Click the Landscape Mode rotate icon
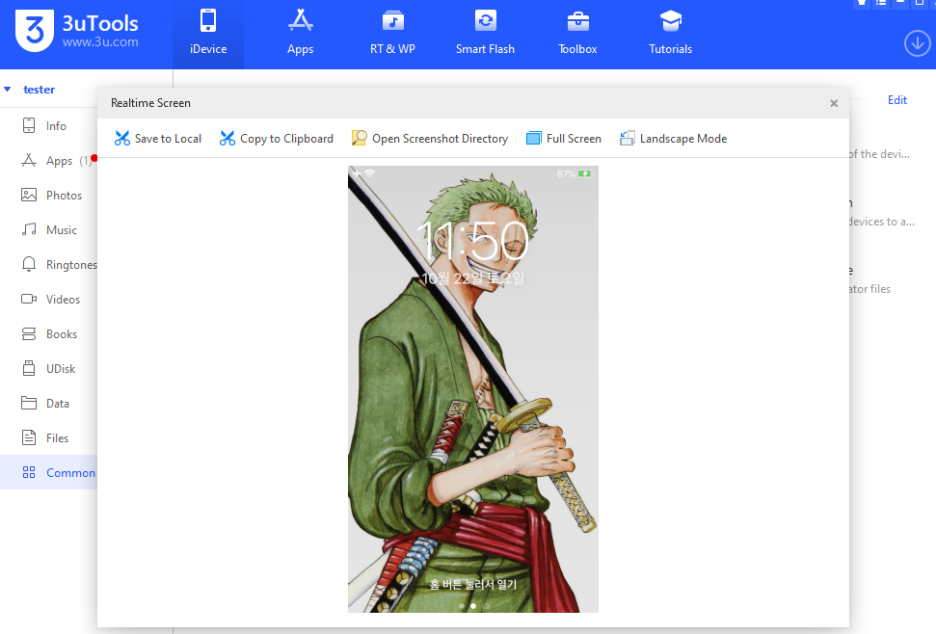The width and height of the screenshot is (936, 634). [627, 139]
